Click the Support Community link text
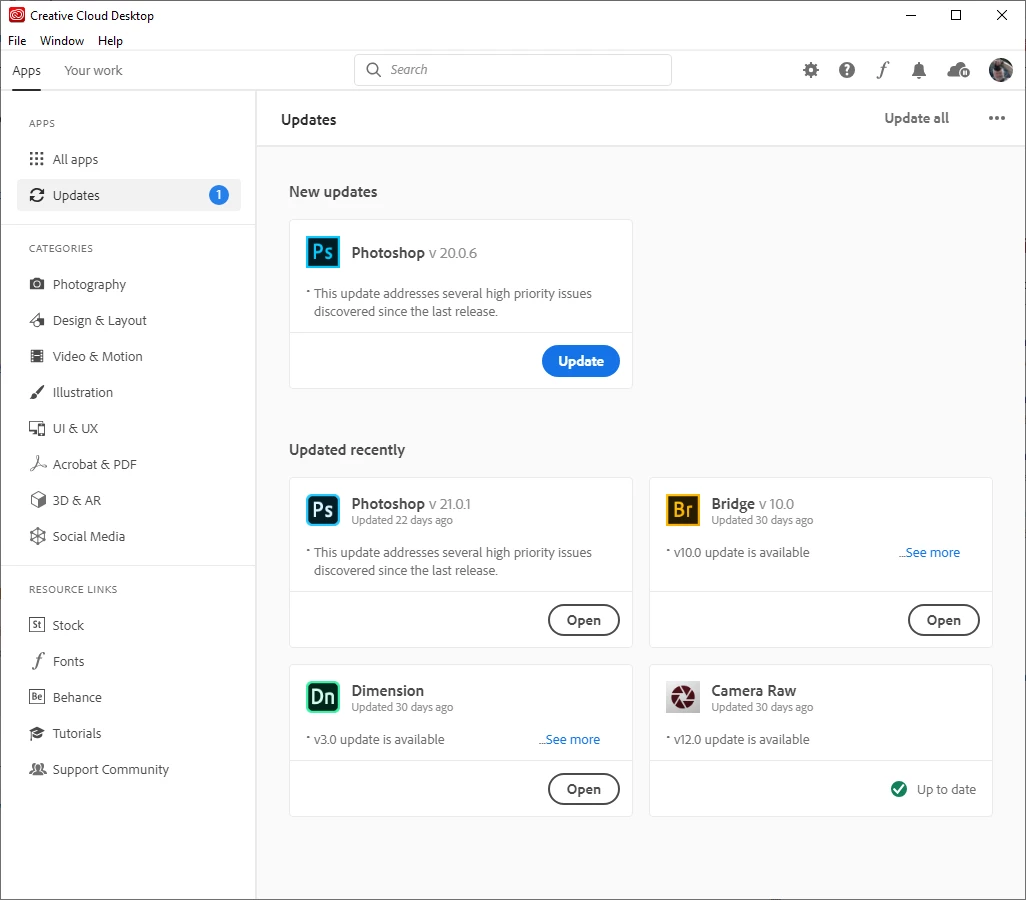Screen dimensions: 1026x900 (111, 770)
